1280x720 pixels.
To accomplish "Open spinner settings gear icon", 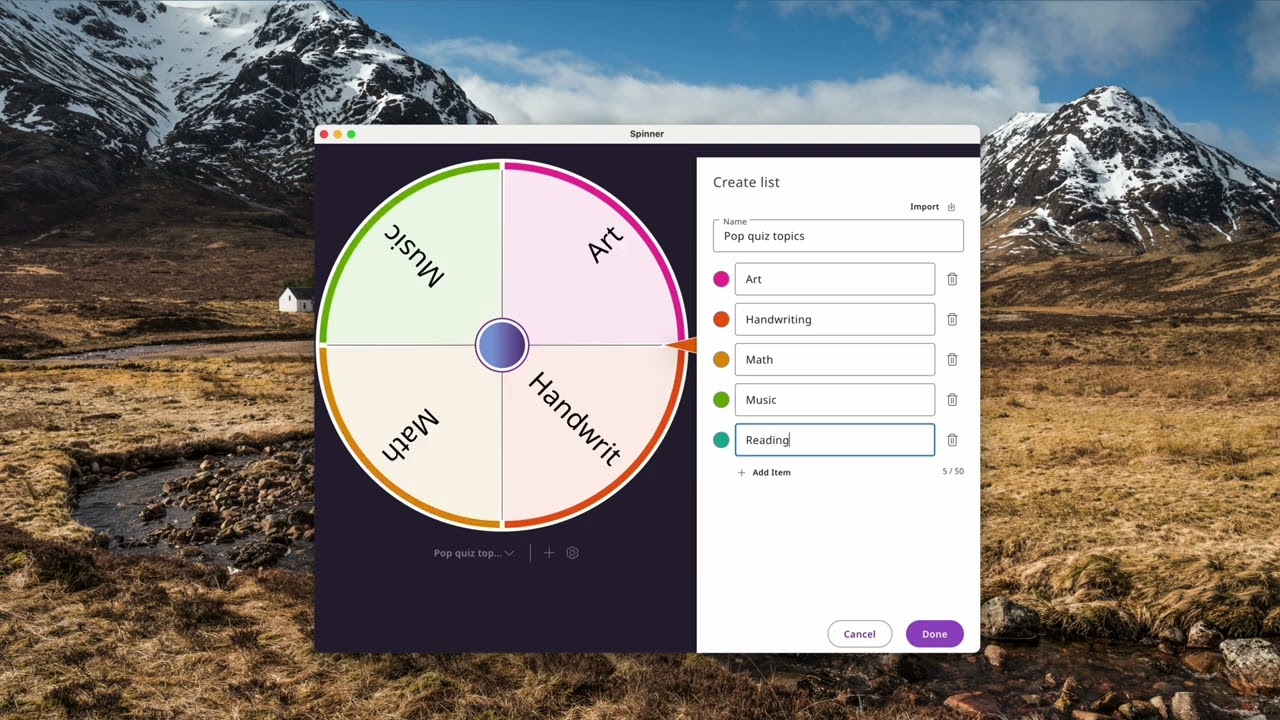I will tap(572, 553).
